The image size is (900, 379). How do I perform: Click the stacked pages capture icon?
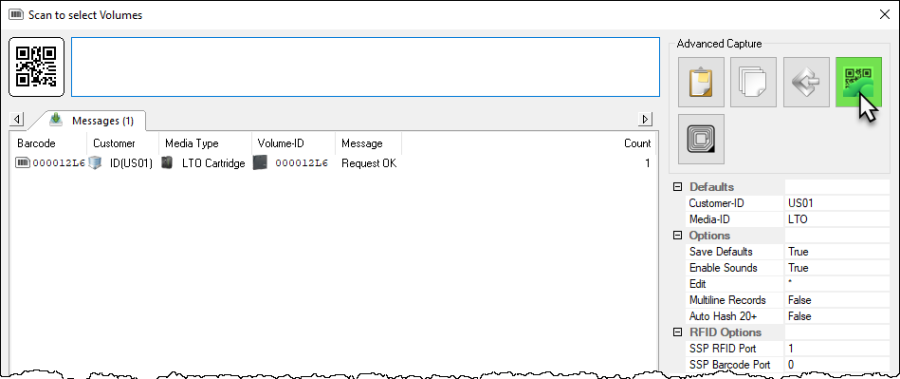[753, 82]
